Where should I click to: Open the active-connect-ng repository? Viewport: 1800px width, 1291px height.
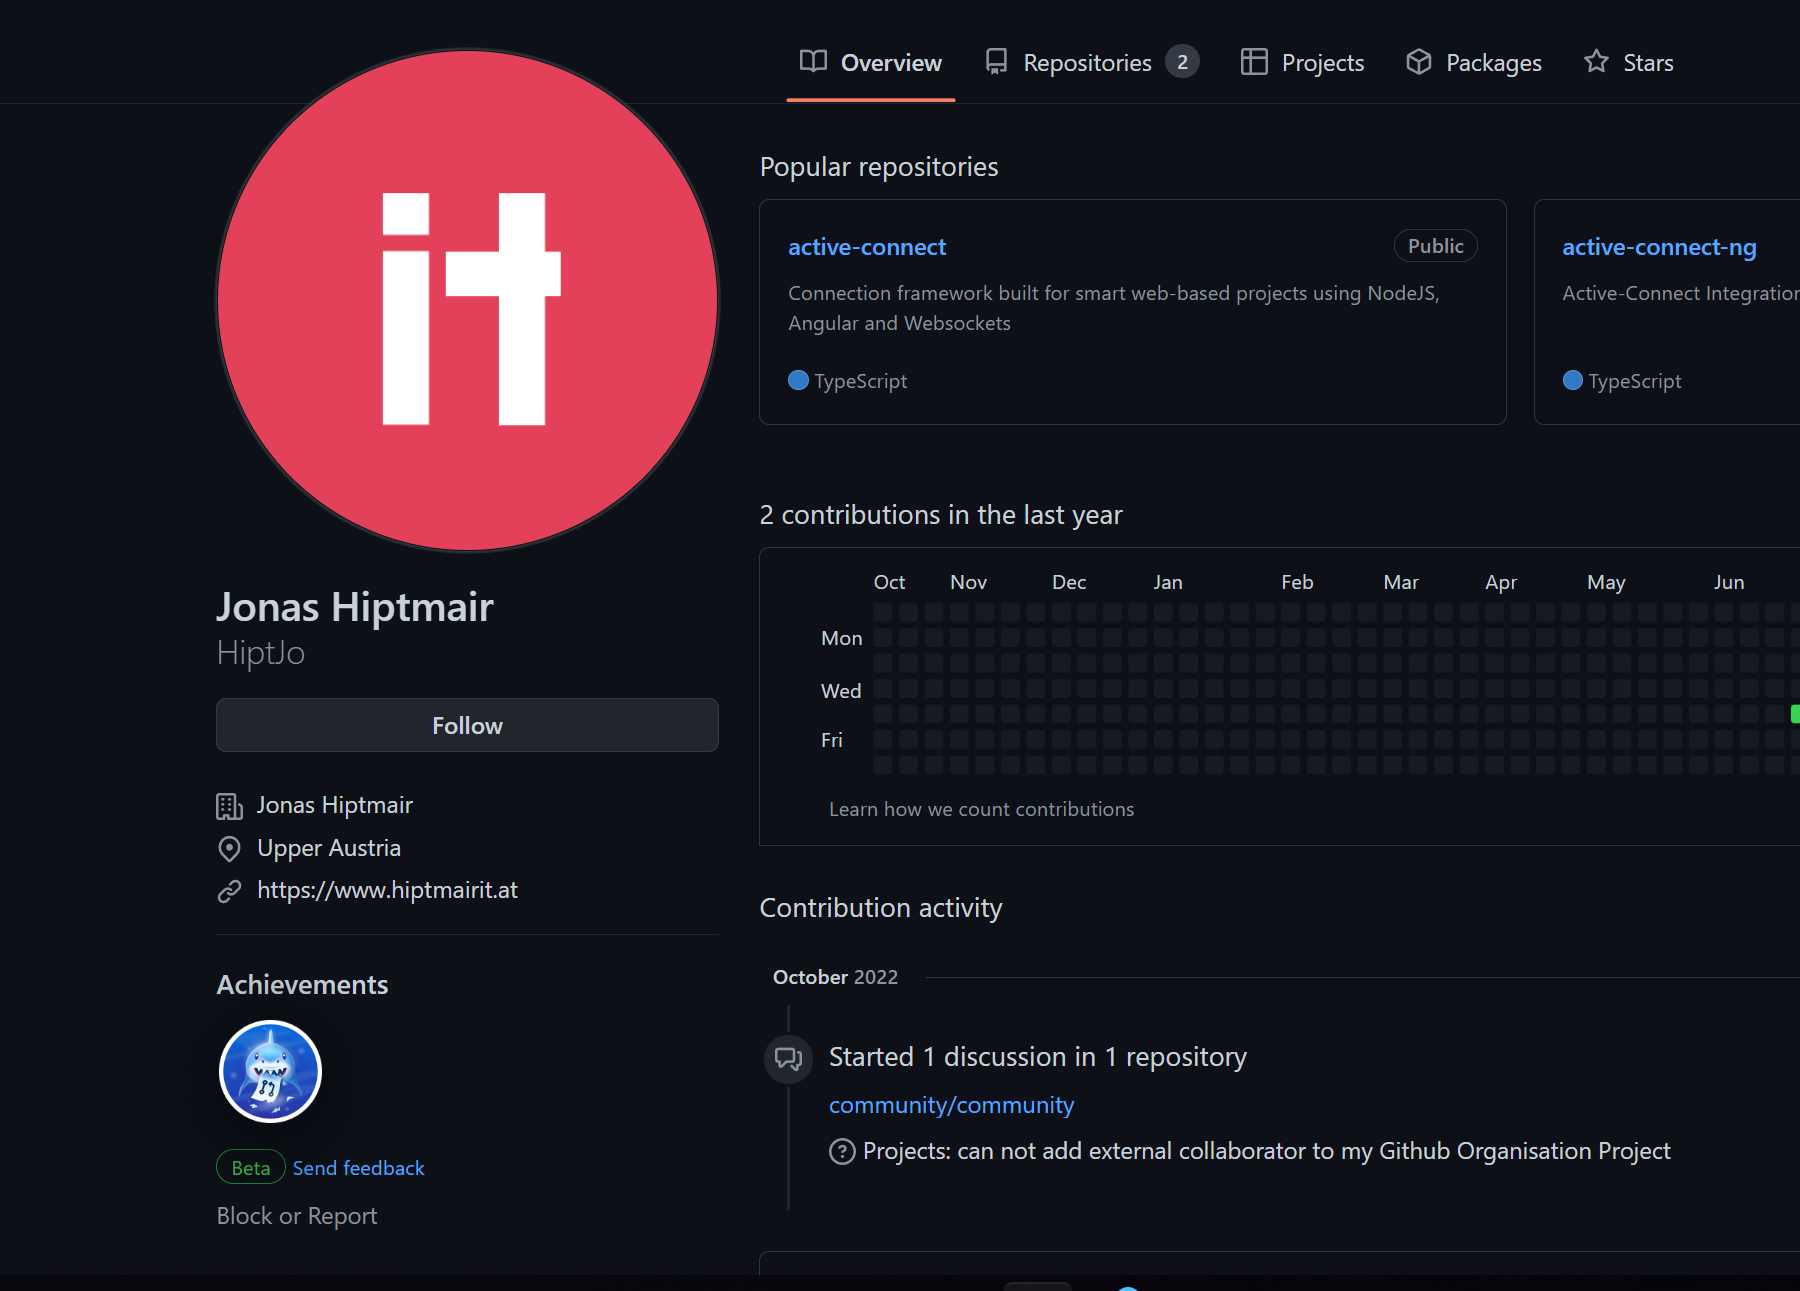click(1659, 247)
